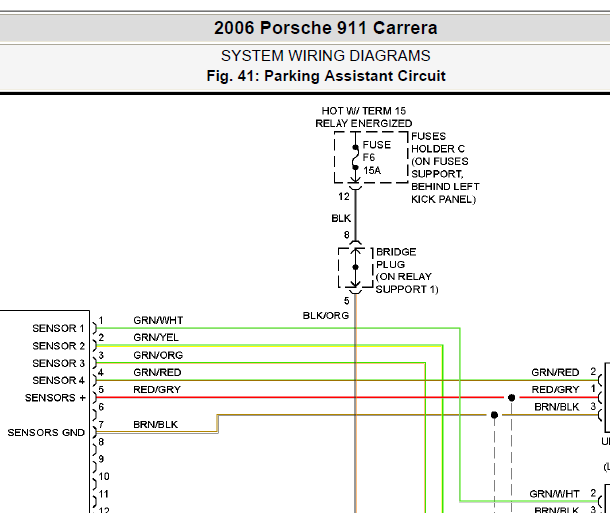Click the 'BLK/ORG' wire label
The height and width of the screenshot is (513, 610).
pos(326,315)
